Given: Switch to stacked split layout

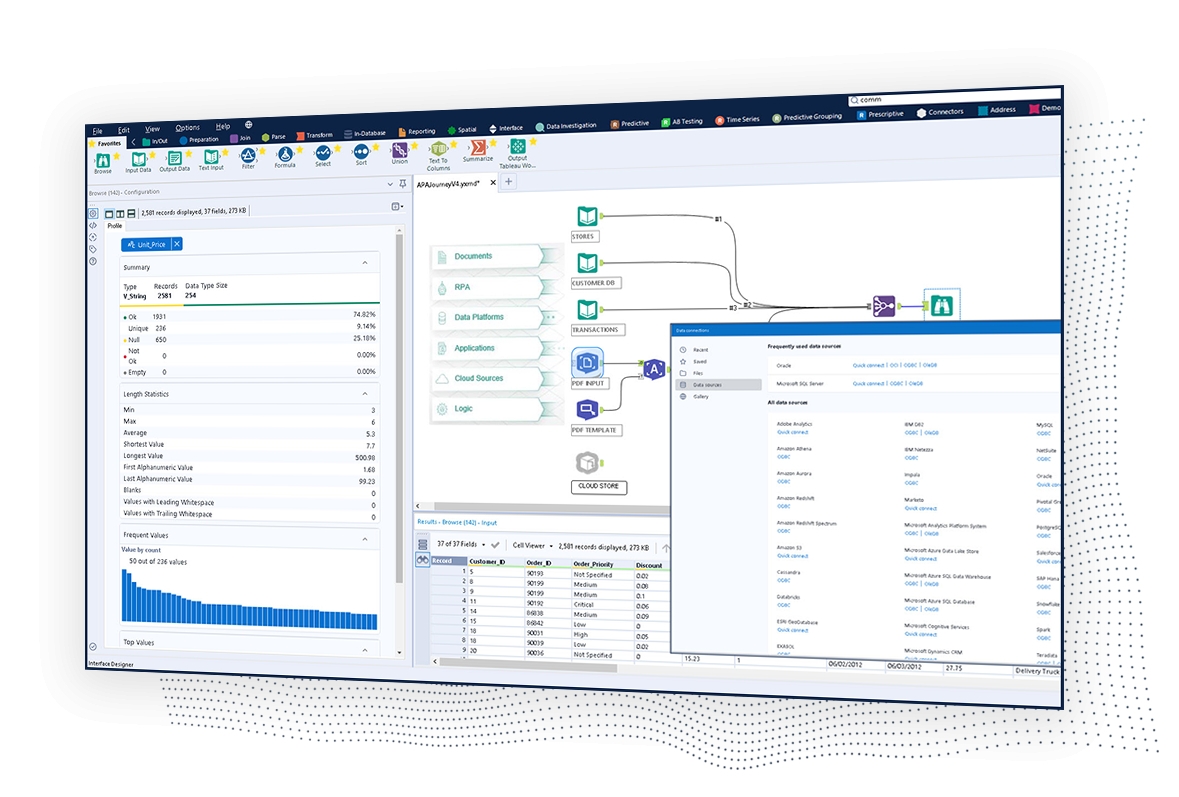Looking at the screenshot, I should (132, 214).
